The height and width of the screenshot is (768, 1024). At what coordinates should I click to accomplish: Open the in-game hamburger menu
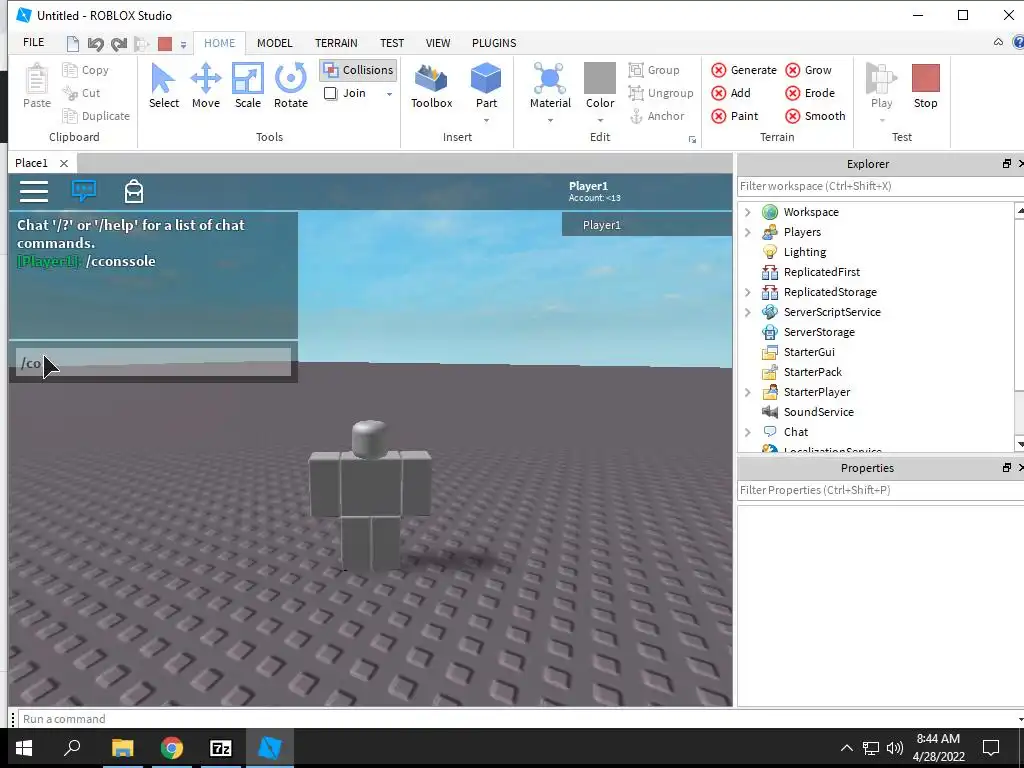34,191
